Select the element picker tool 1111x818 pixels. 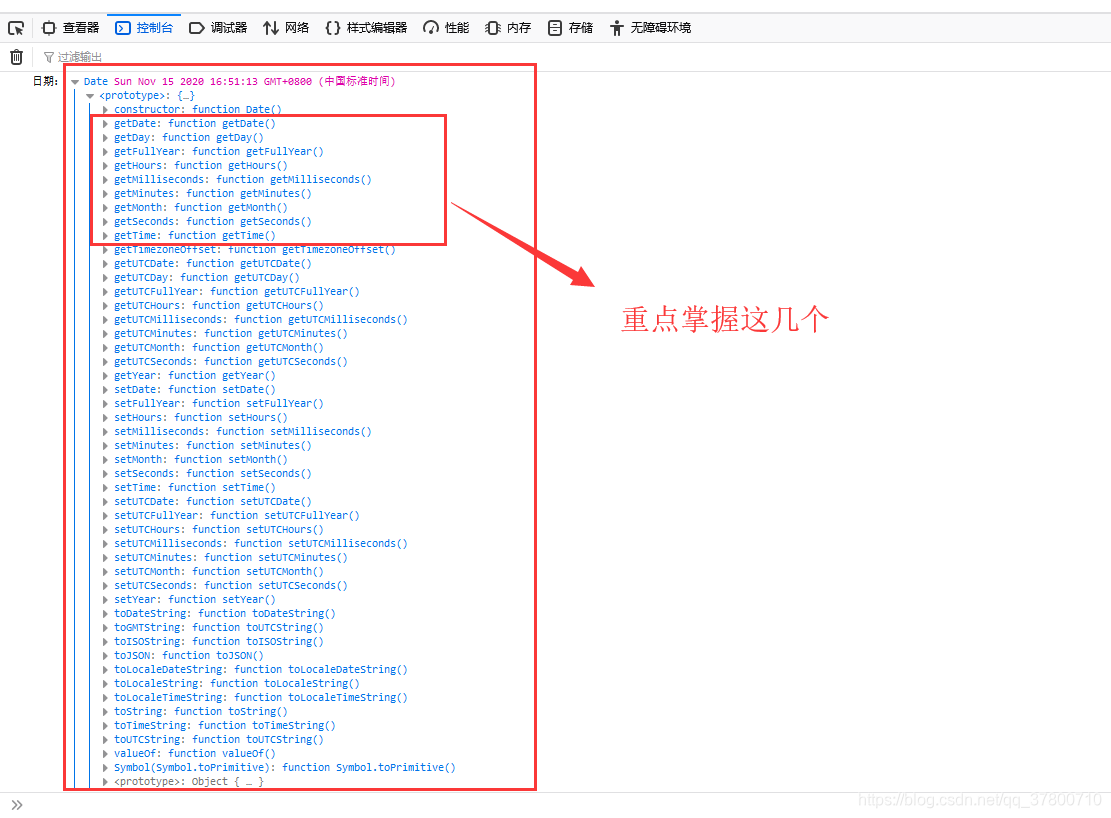[15, 27]
